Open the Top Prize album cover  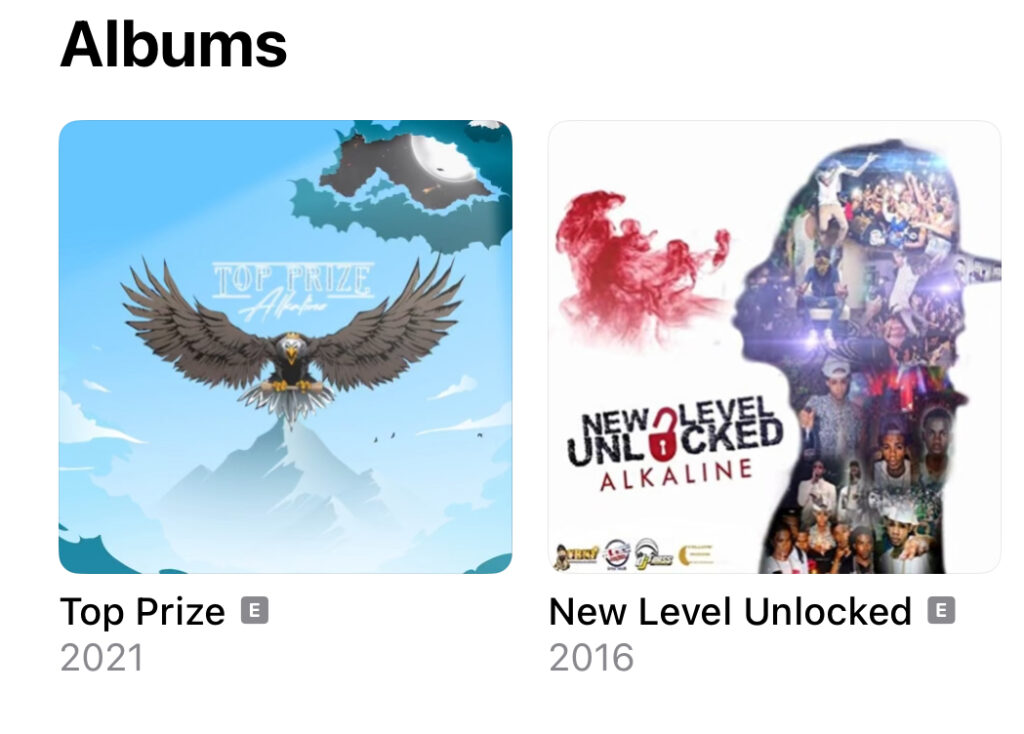(x=285, y=347)
